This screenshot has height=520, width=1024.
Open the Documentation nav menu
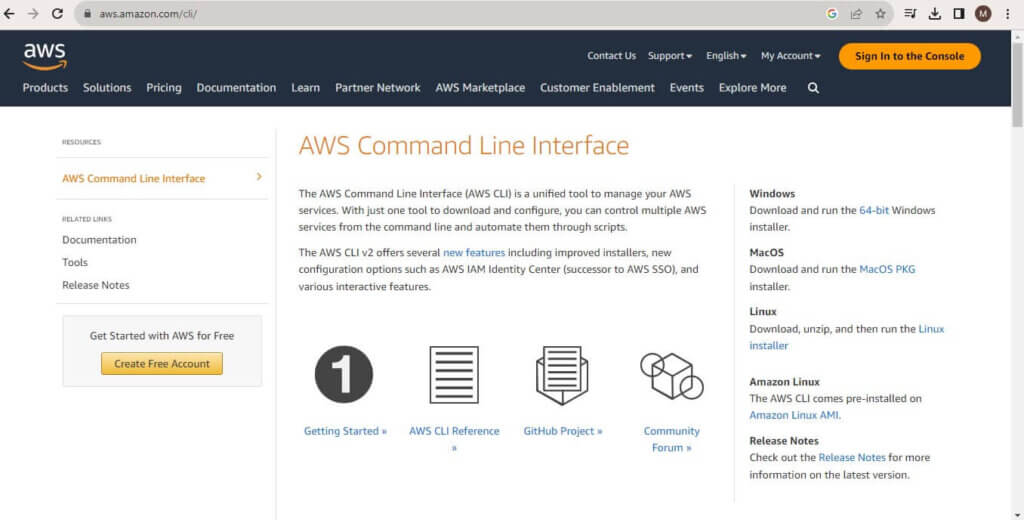236,88
